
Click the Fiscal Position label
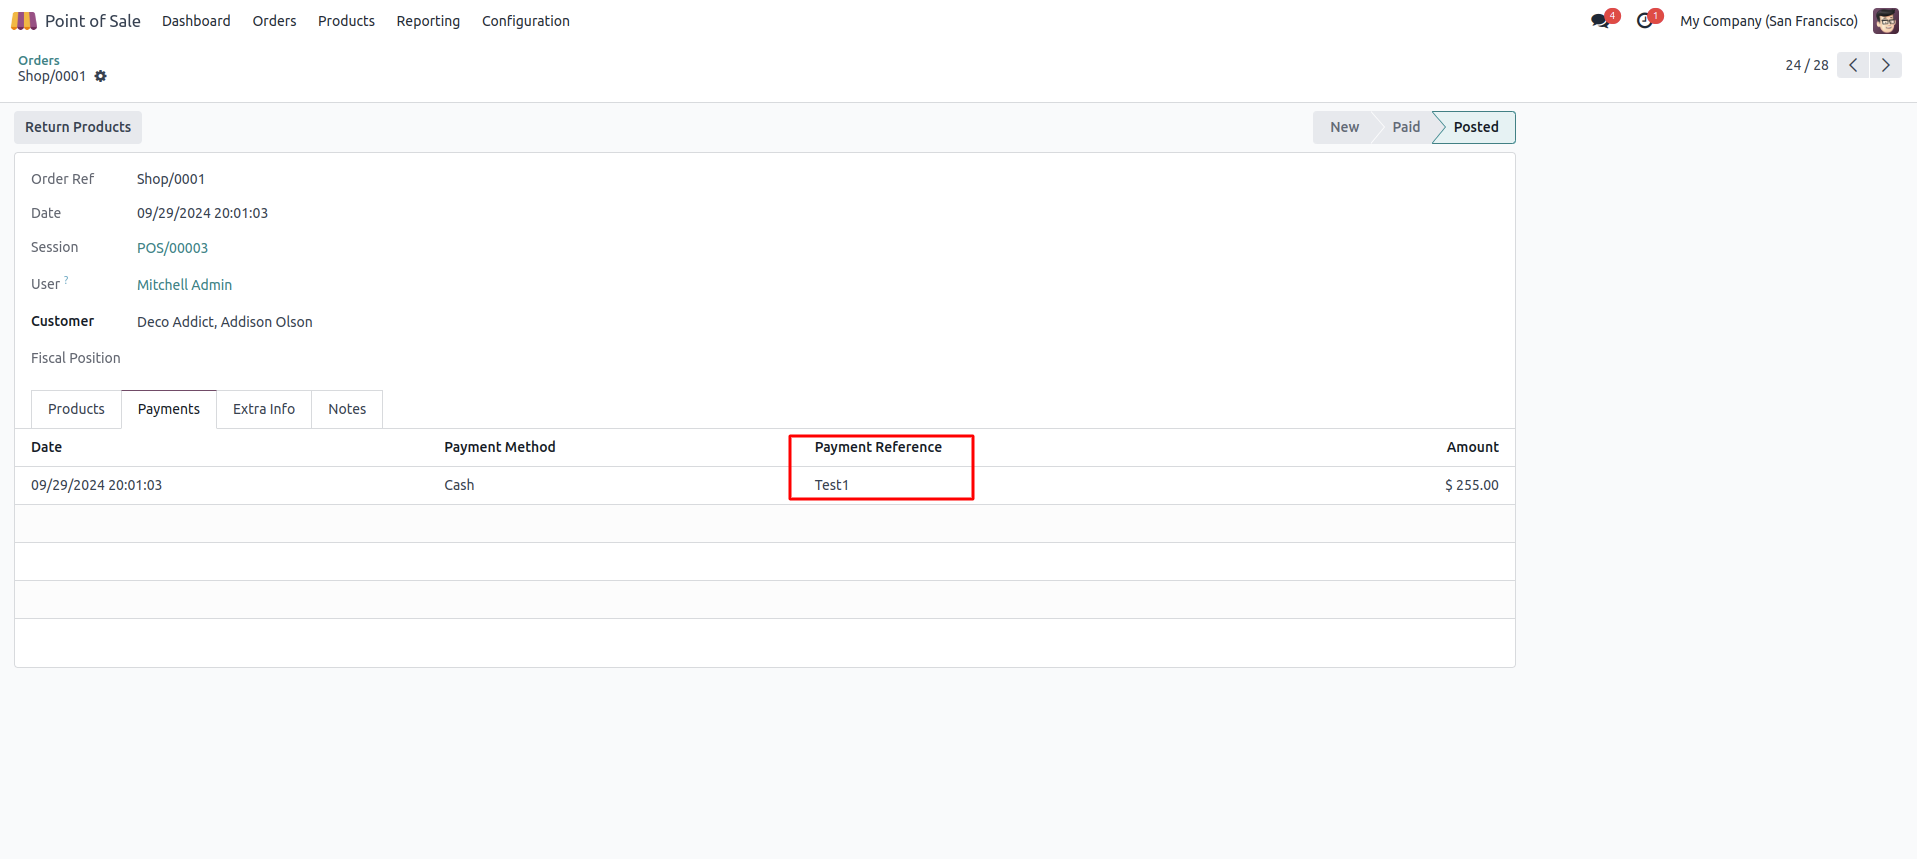76,358
